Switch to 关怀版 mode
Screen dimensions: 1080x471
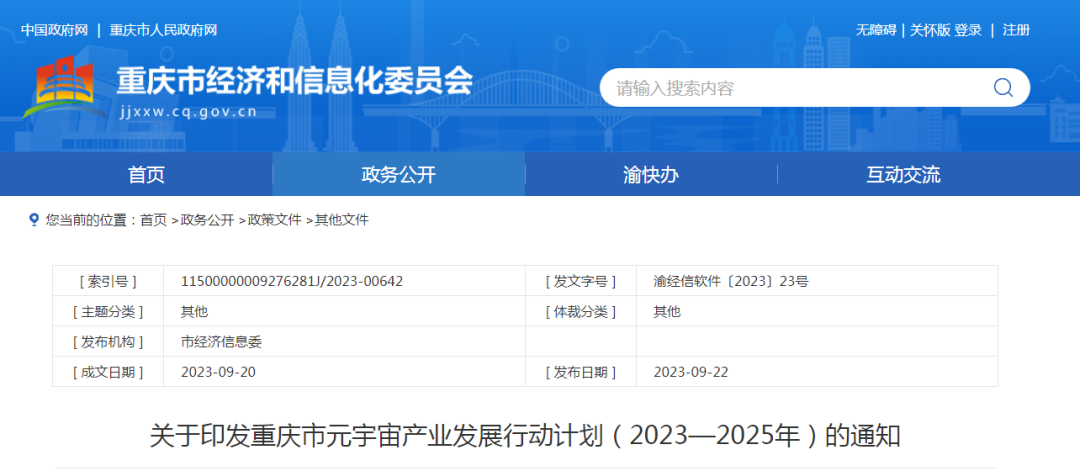tap(930, 30)
